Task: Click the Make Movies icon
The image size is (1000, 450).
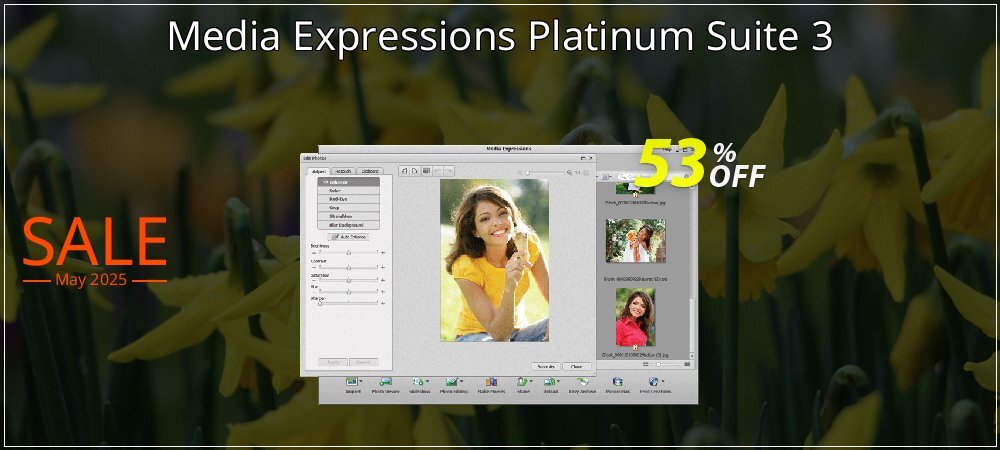Action: tap(491, 382)
